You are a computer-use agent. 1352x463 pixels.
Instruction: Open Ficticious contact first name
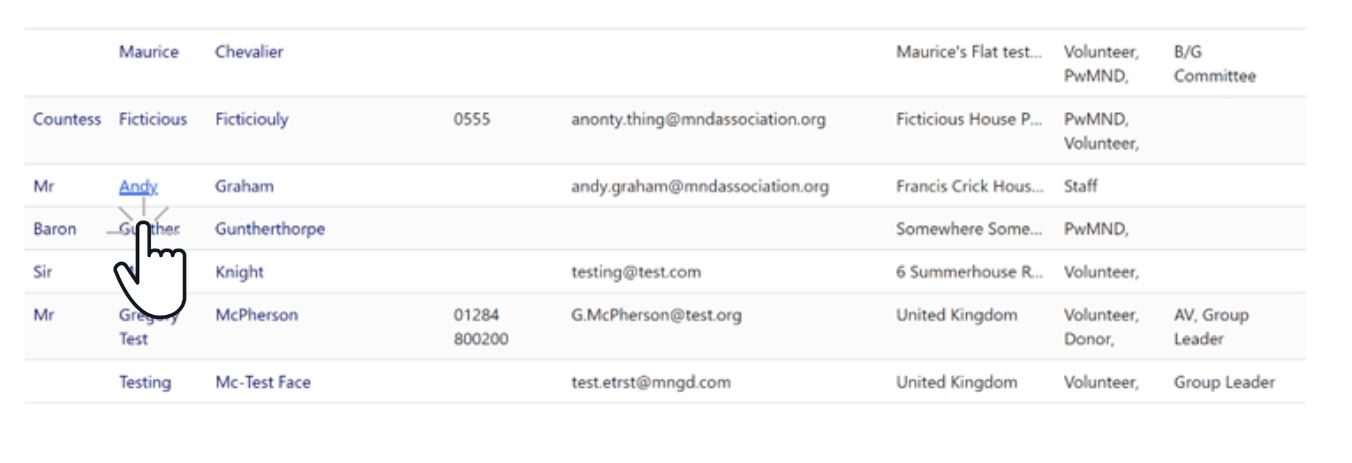pos(153,119)
